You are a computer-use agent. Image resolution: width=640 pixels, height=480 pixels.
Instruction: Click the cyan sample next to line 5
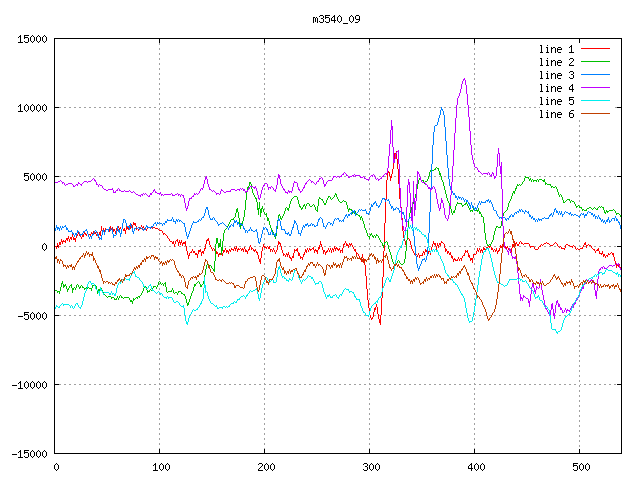click(595, 101)
